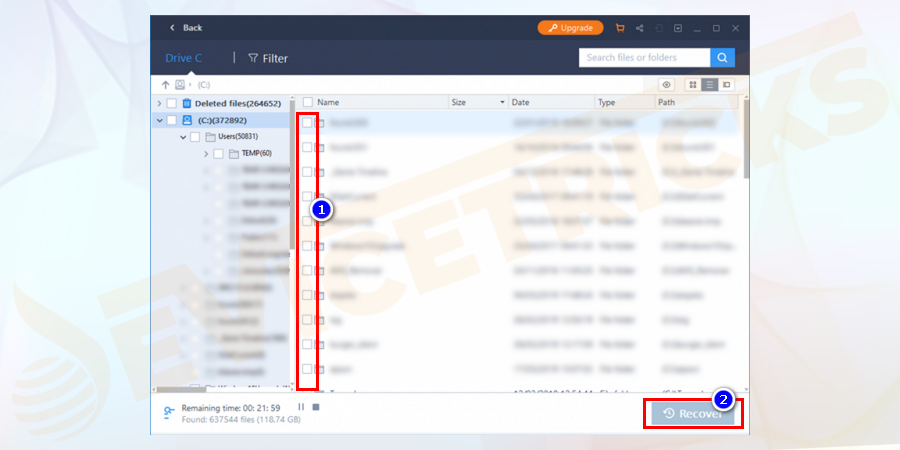The height and width of the screenshot is (450, 900).
Task: Switch to preview pane view
Action: click(x=726, y=85)
